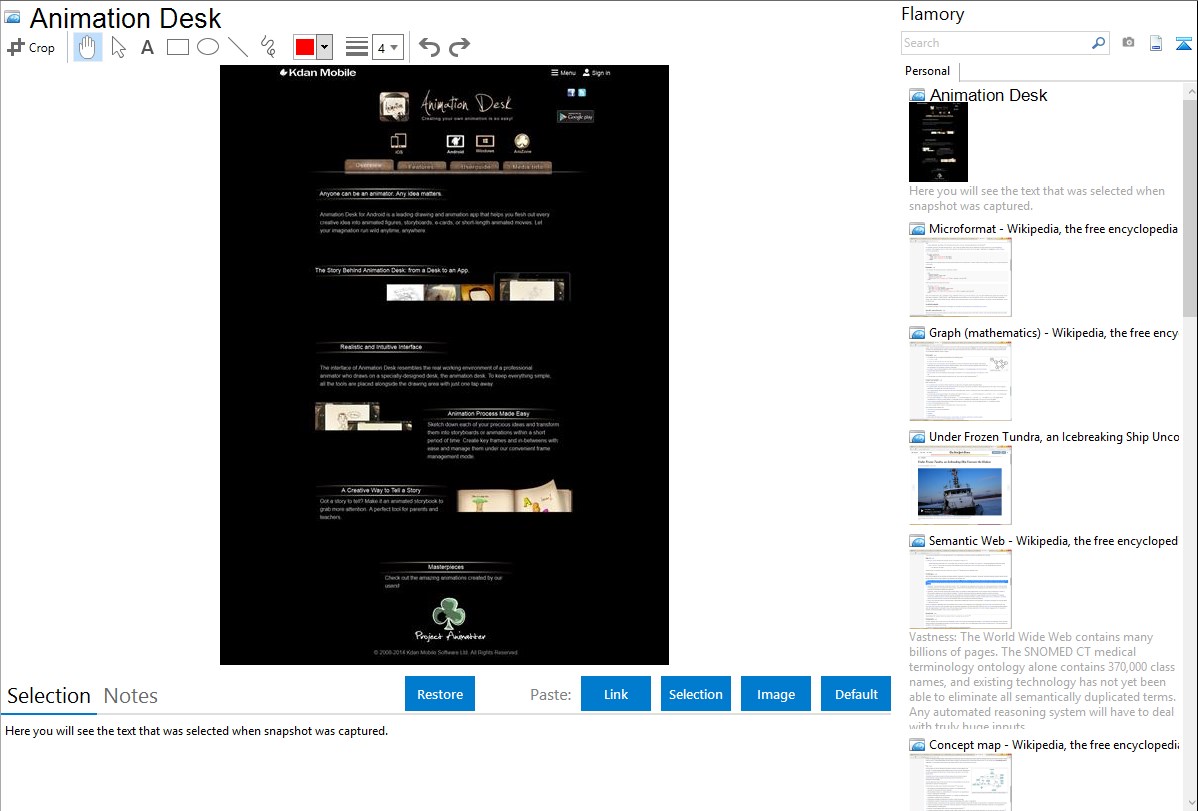Open the color picker dropdown arrow

(324, 47)
